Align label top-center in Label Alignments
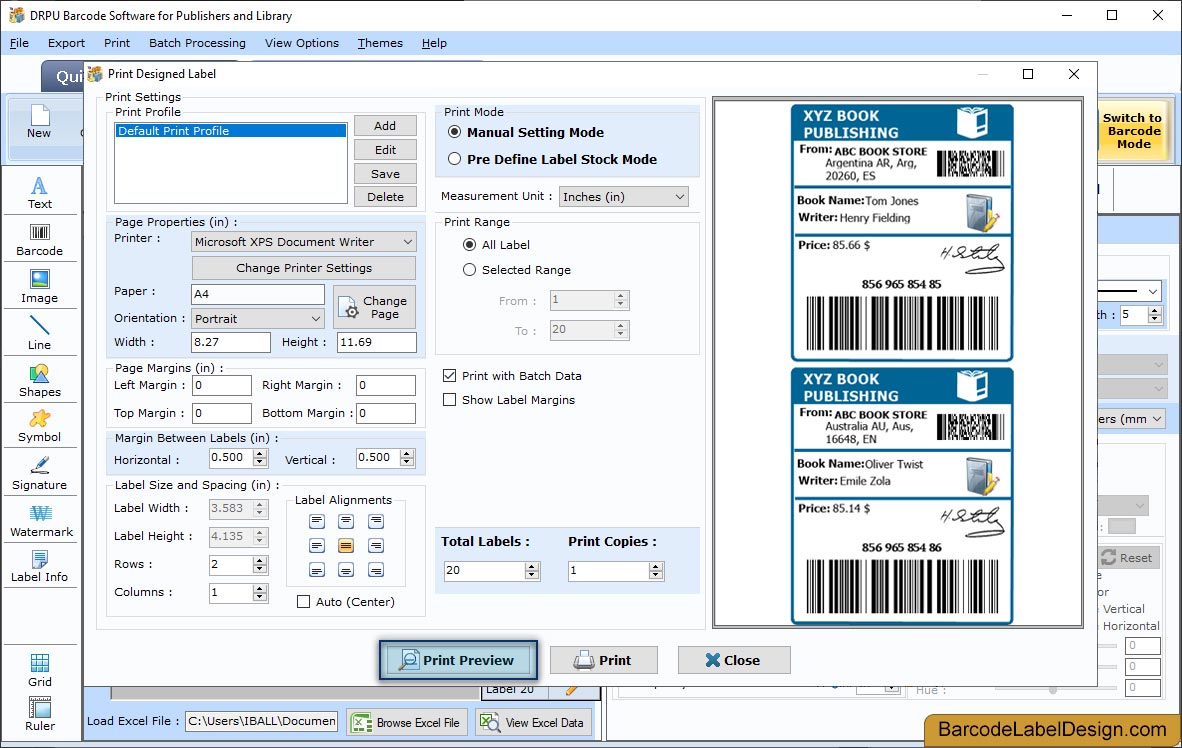Viewport: 1182px width, 748px height. coord(346,521)
